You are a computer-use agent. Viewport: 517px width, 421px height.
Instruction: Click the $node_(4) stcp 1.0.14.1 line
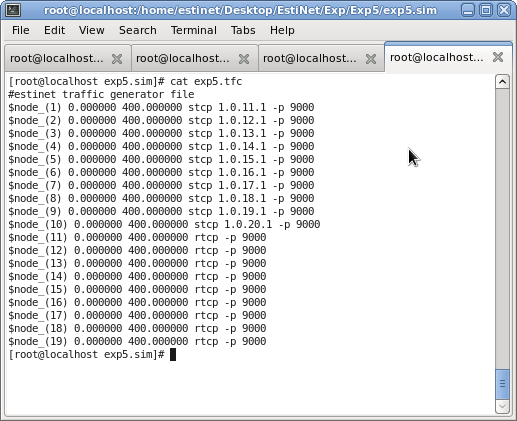click(x=161, y=147)
